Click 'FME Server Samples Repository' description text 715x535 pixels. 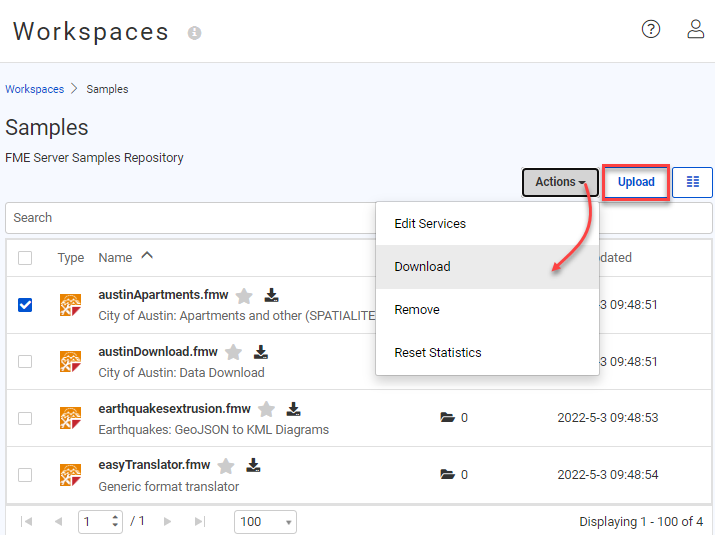[94, 158]
